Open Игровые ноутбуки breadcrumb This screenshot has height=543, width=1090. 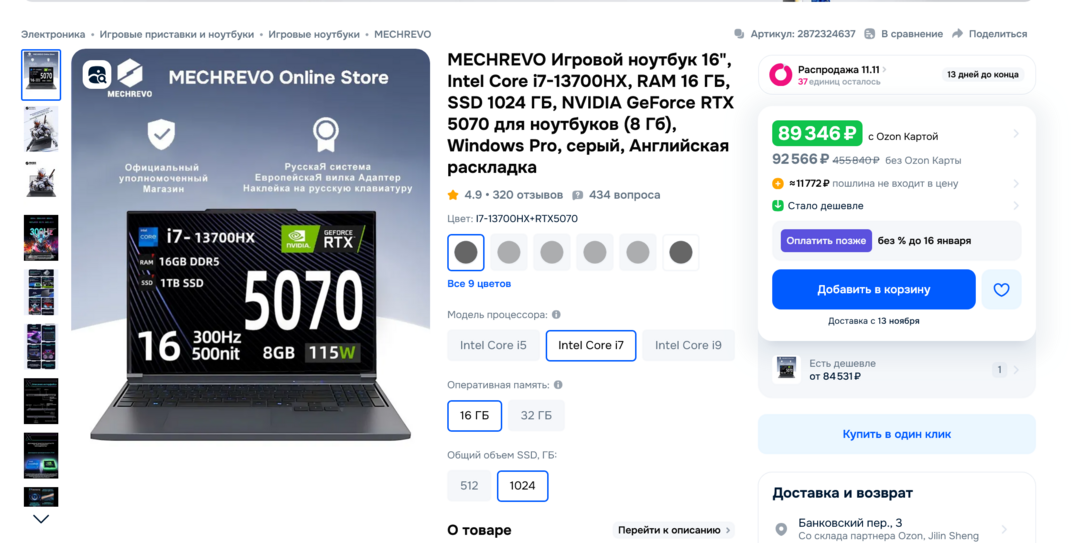pyautogui.click(x=314, y=34)
